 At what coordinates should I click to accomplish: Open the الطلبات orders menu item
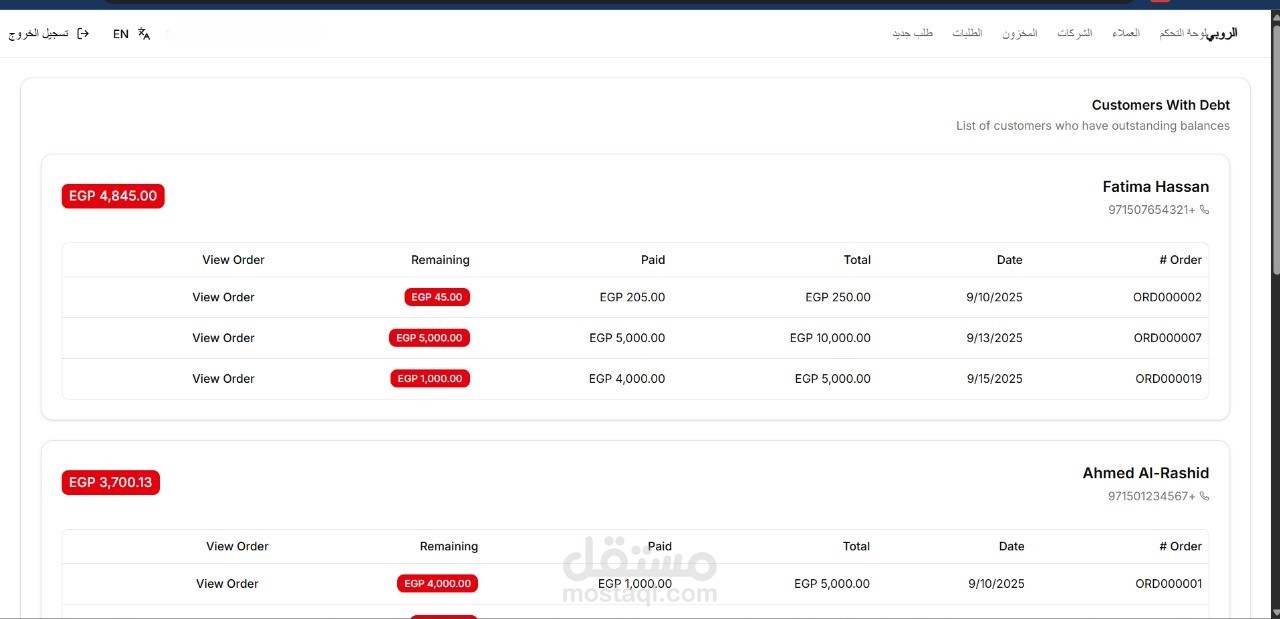(x=967, y=34)
